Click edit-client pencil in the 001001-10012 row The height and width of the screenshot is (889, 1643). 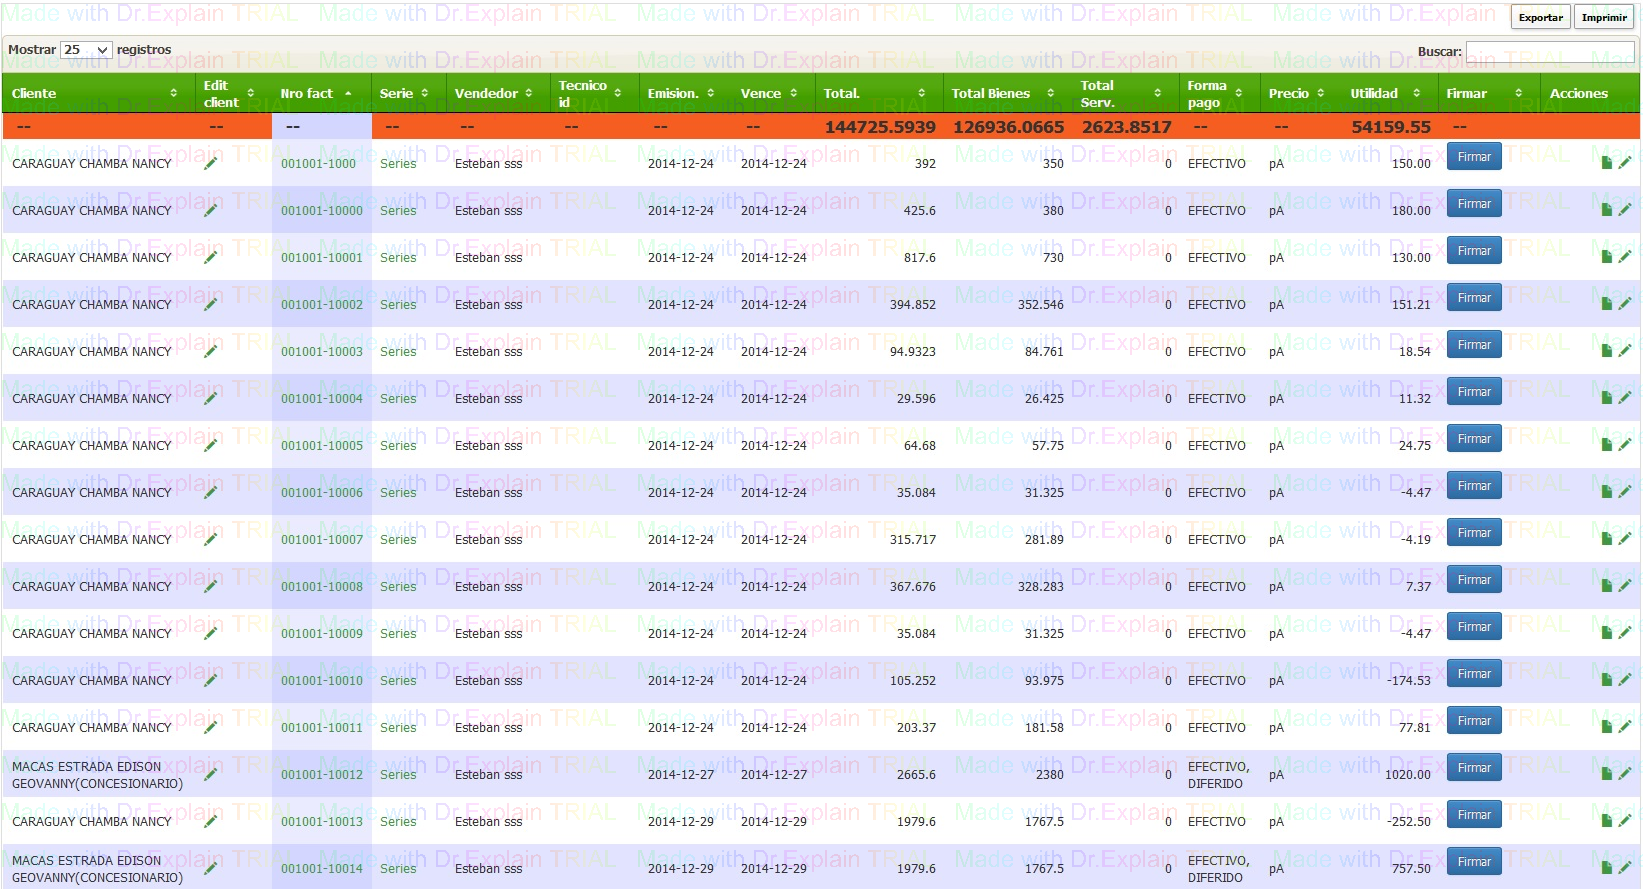pos(210,774)
